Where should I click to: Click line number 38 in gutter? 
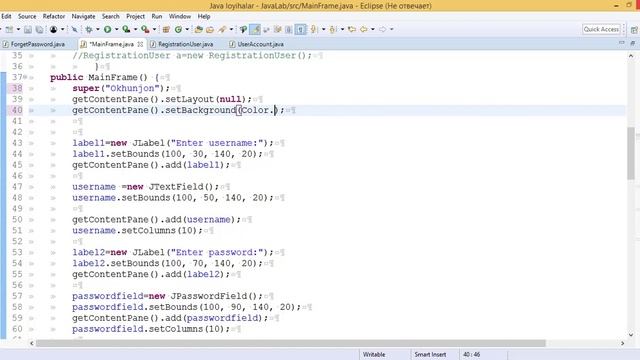pyautogui.click(x=17, y=88)
